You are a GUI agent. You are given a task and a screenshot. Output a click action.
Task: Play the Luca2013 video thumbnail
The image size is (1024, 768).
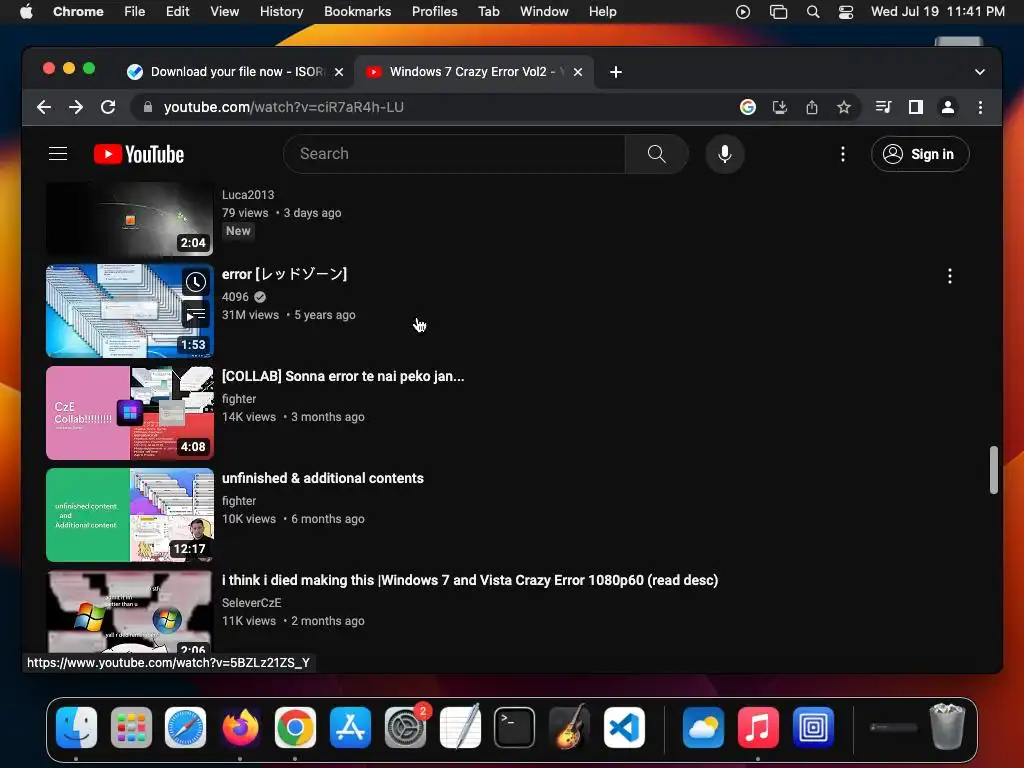[x=129, y=219]
